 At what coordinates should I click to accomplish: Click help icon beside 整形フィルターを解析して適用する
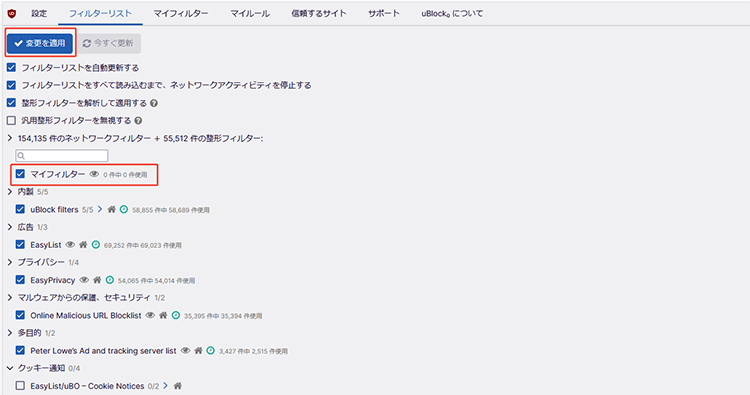click(154, 103)
